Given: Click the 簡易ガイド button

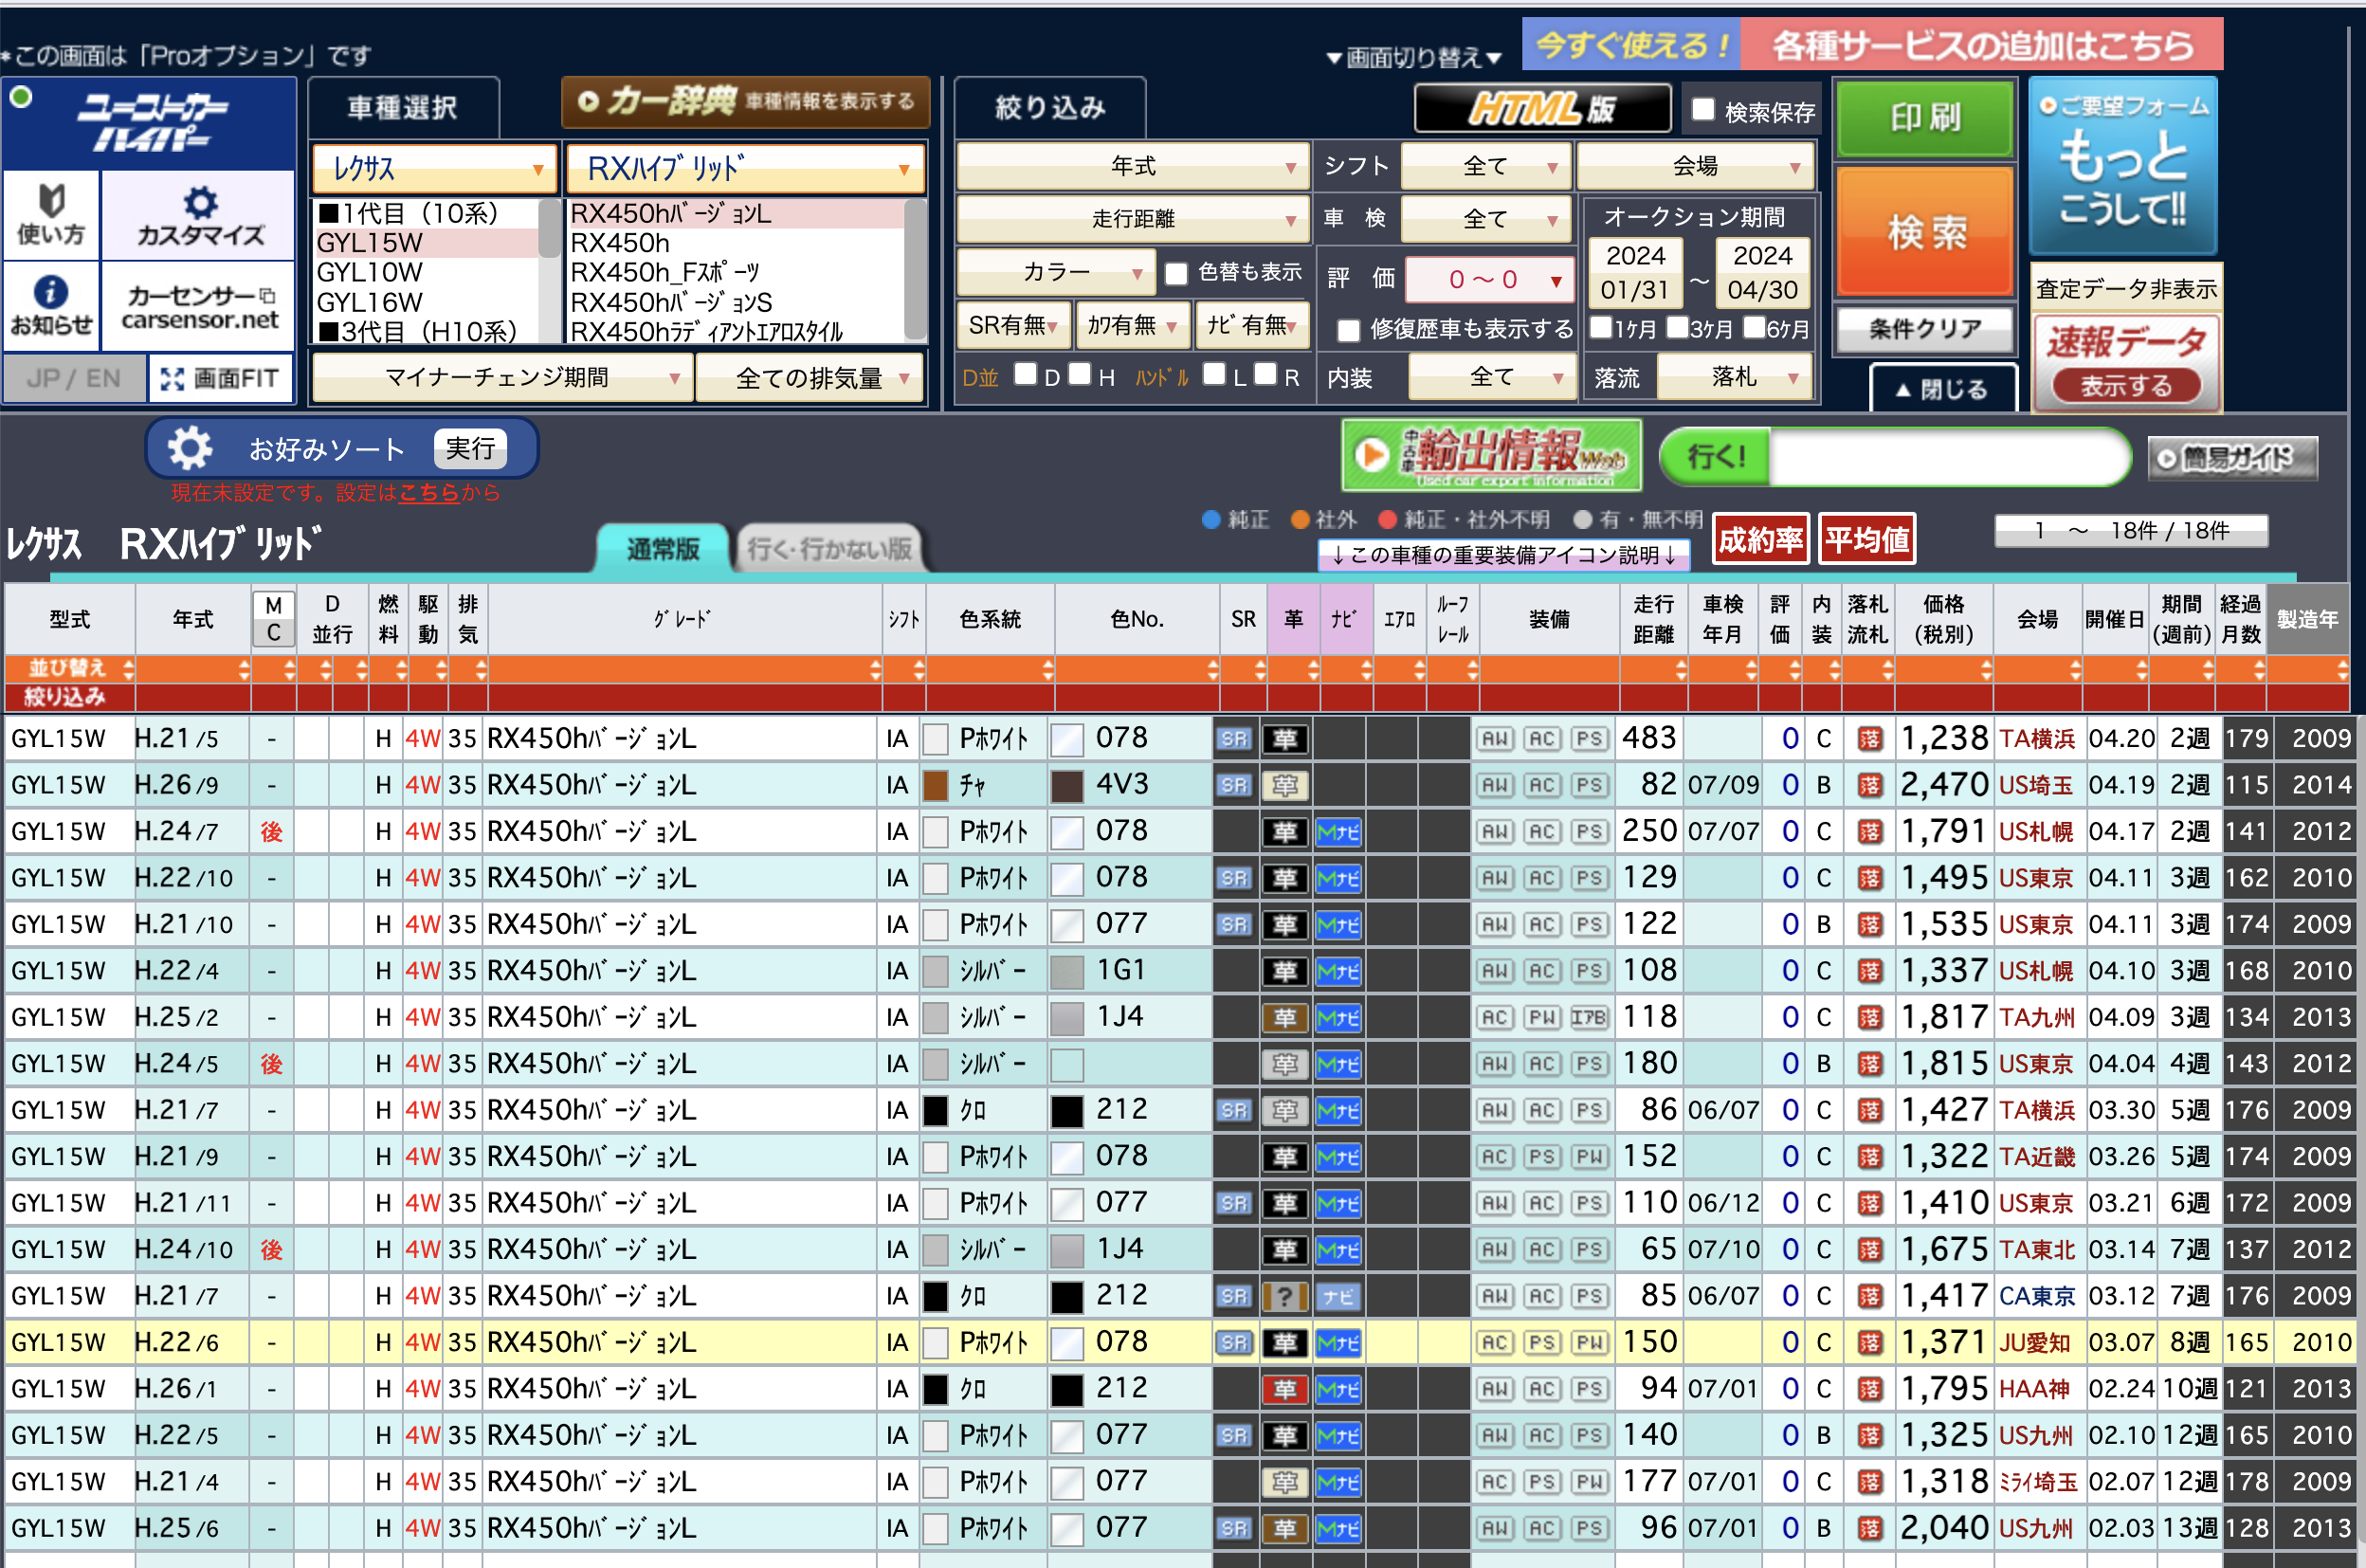Looking at the screenshot, I should tap(2232, 458).
